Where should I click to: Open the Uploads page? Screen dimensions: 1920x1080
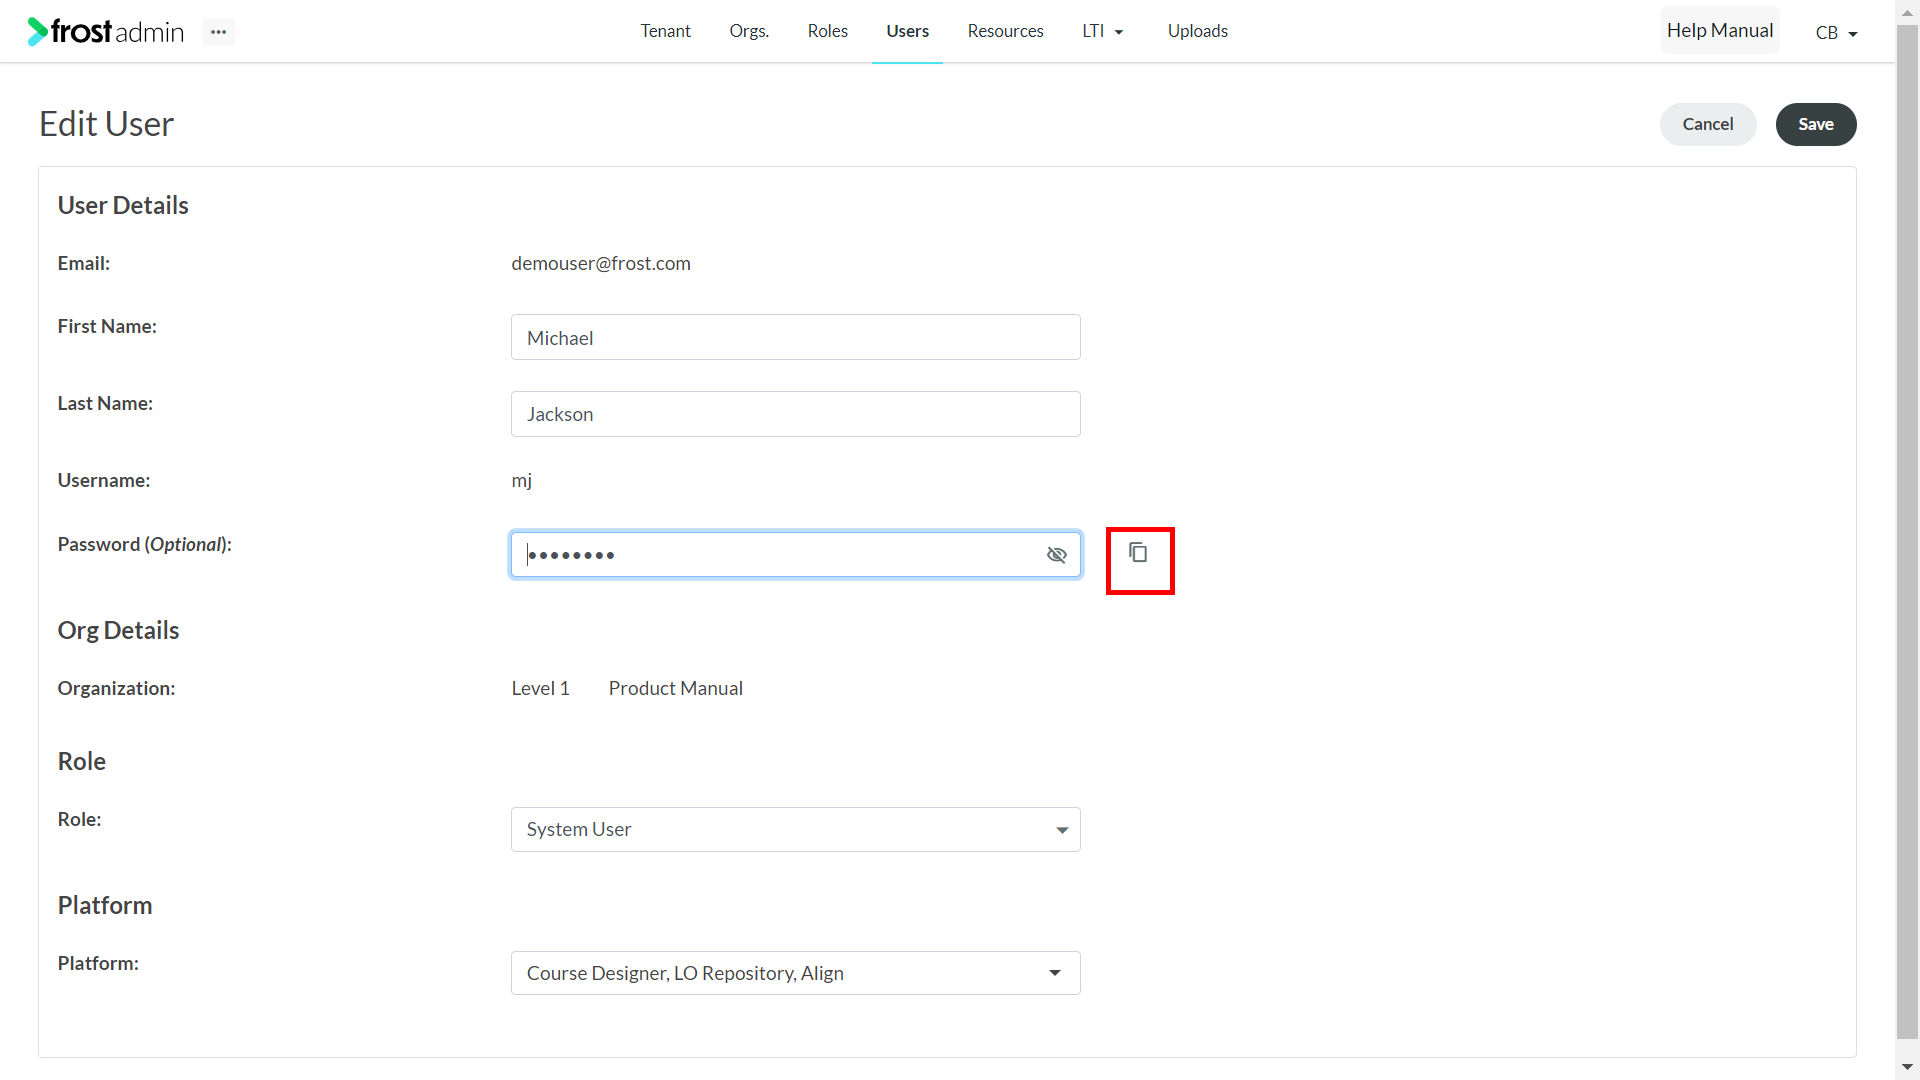(1198, 31)
